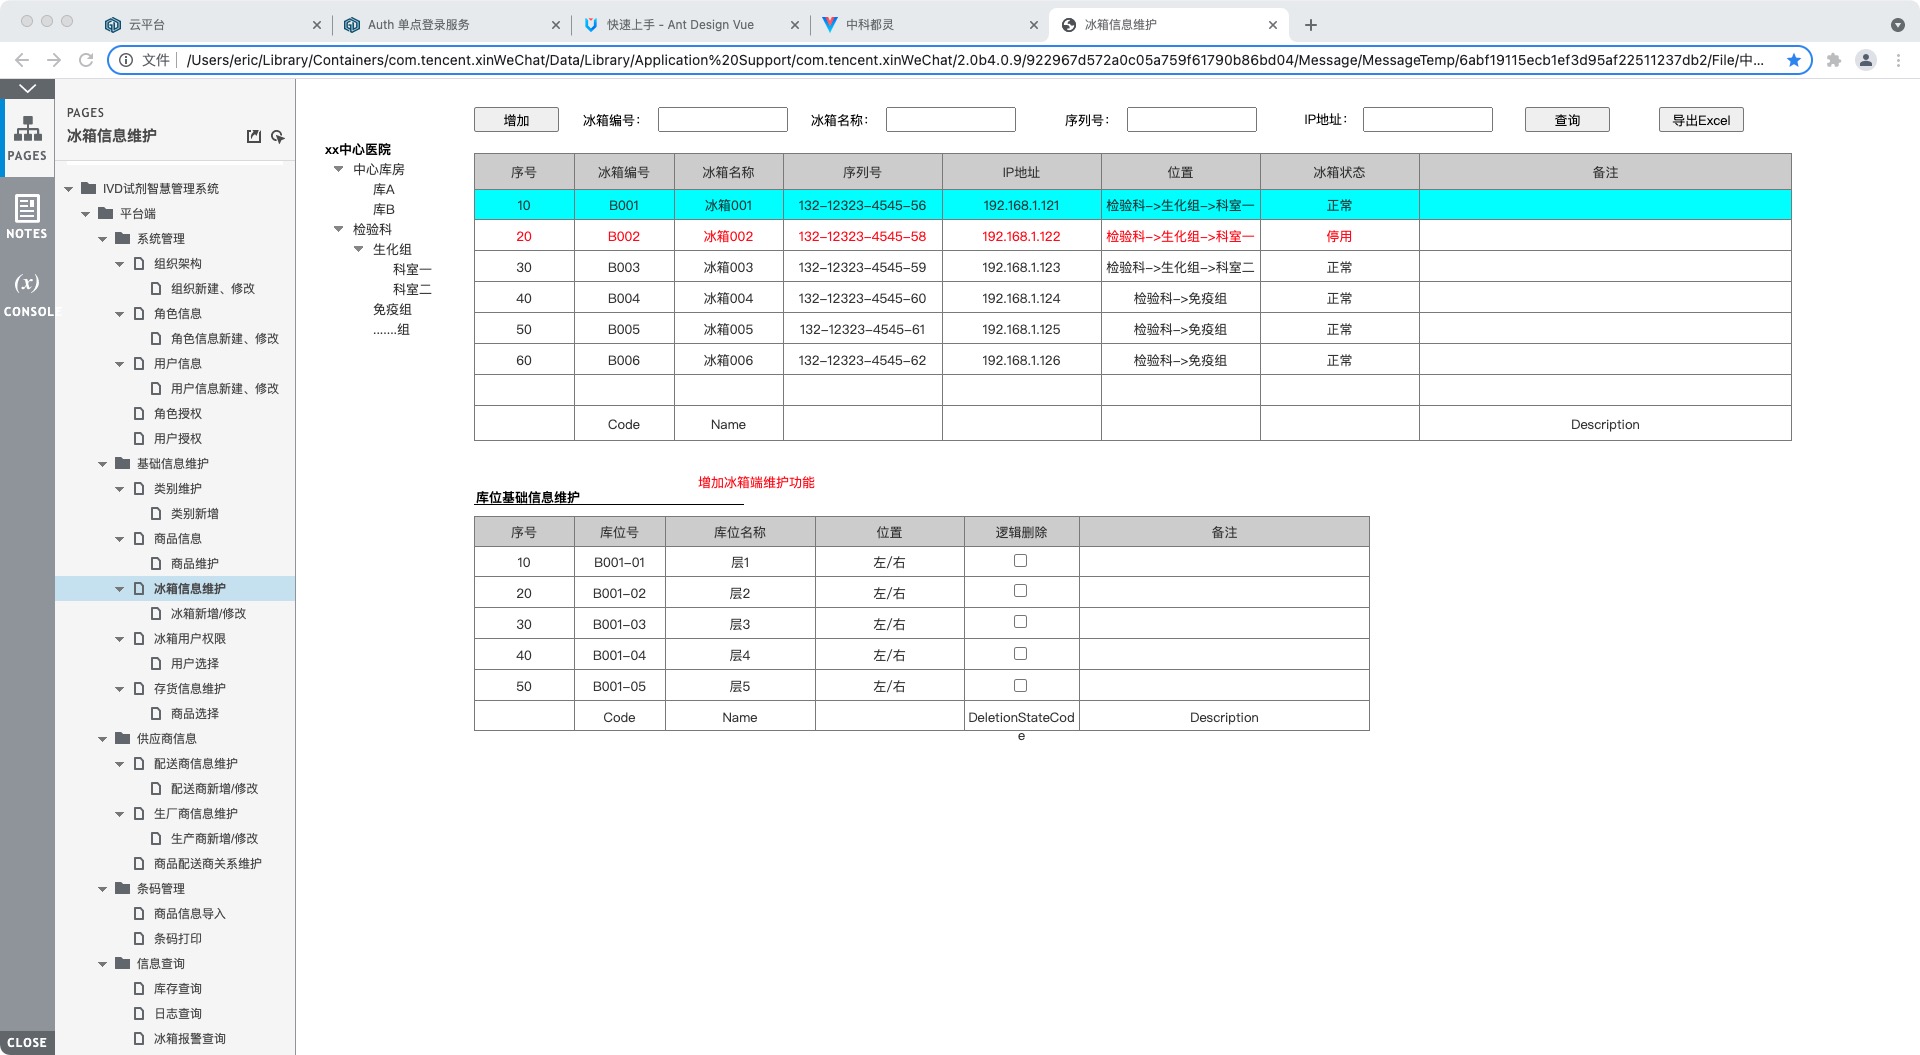The width and height of the screenshot is (1920, 1055).
Task: Go forward with browser forward arrow
Action: (54, 60)
